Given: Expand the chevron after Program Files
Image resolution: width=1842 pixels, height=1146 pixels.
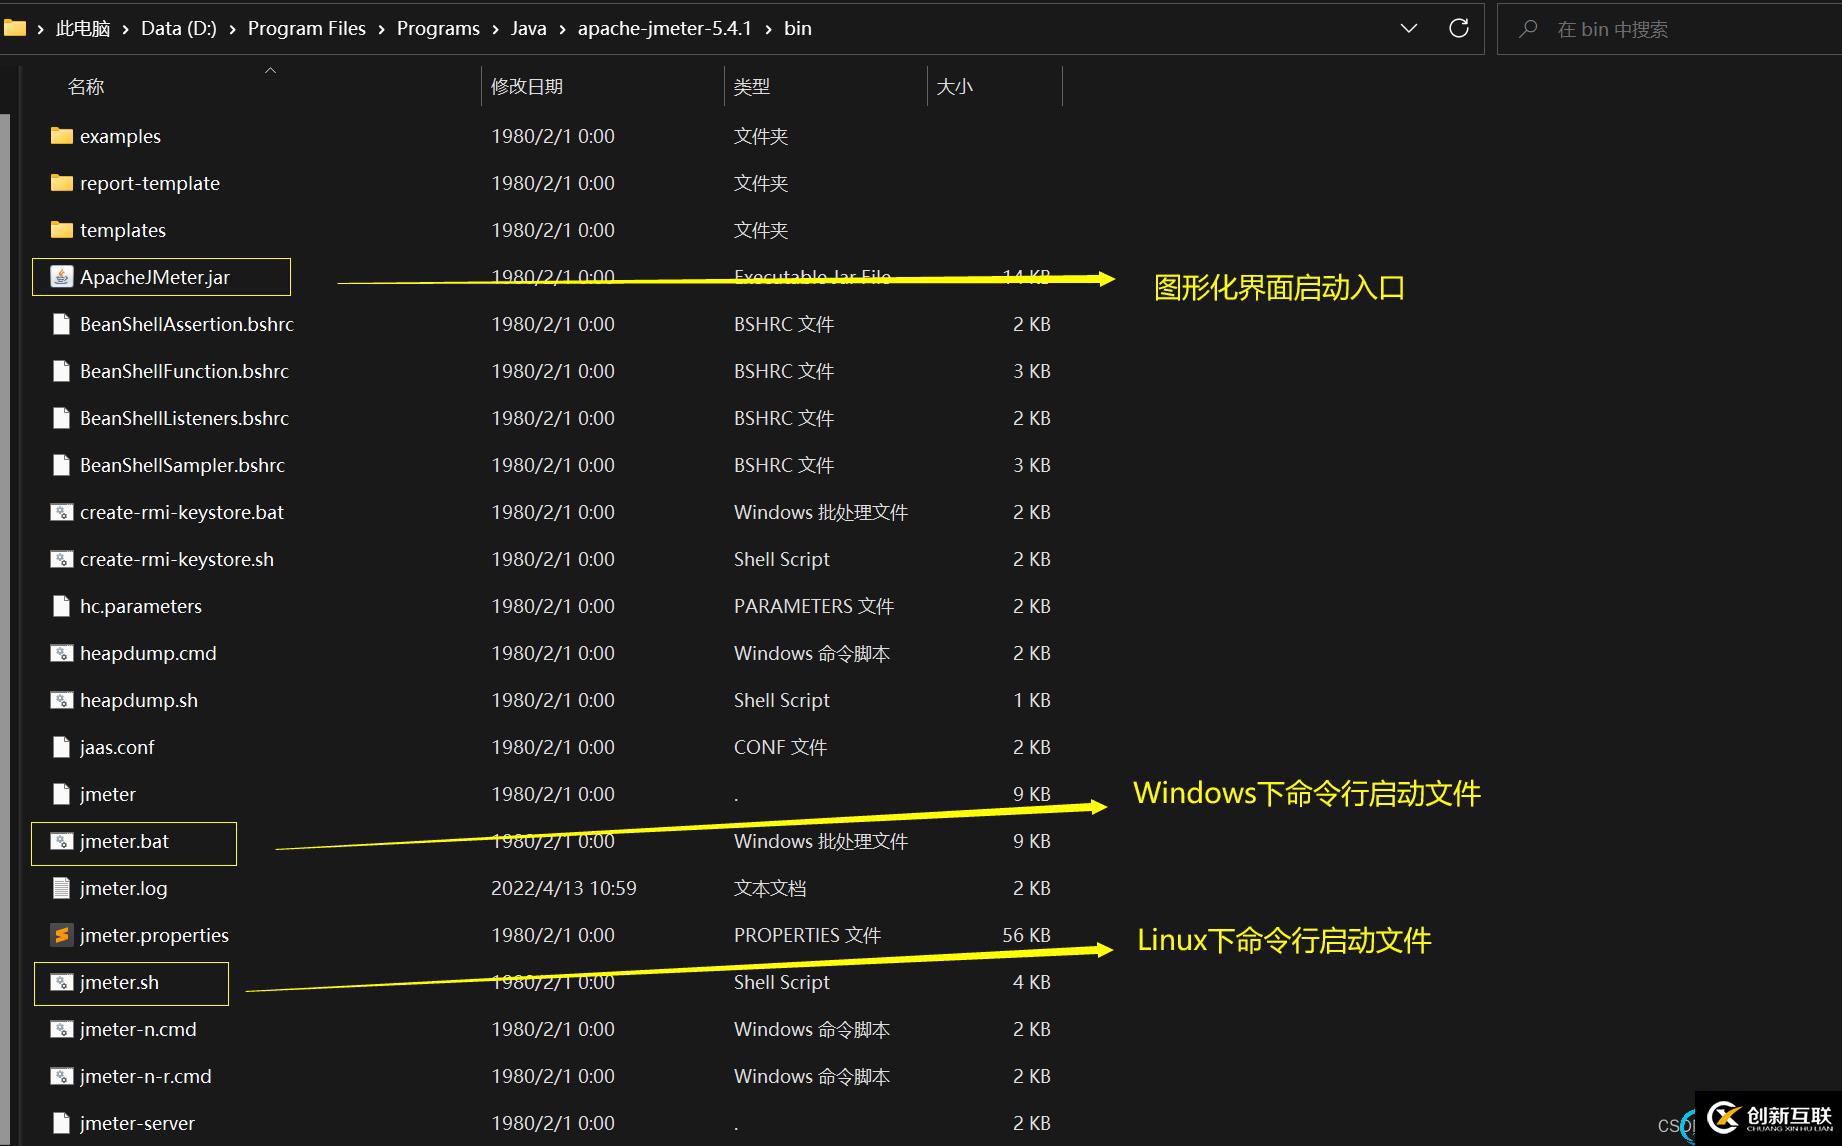Looking at the screenshot, I should 381,29.
